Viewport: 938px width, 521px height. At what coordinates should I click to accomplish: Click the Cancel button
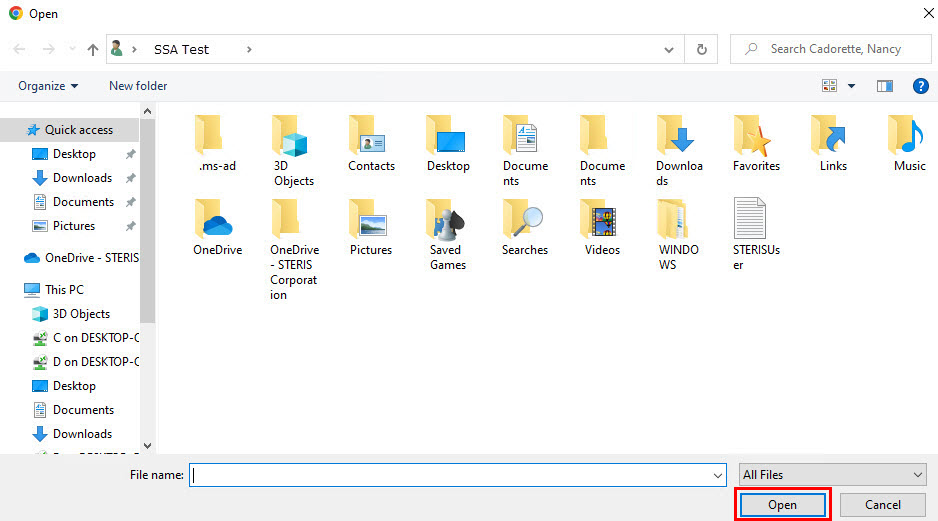(882, 505)
